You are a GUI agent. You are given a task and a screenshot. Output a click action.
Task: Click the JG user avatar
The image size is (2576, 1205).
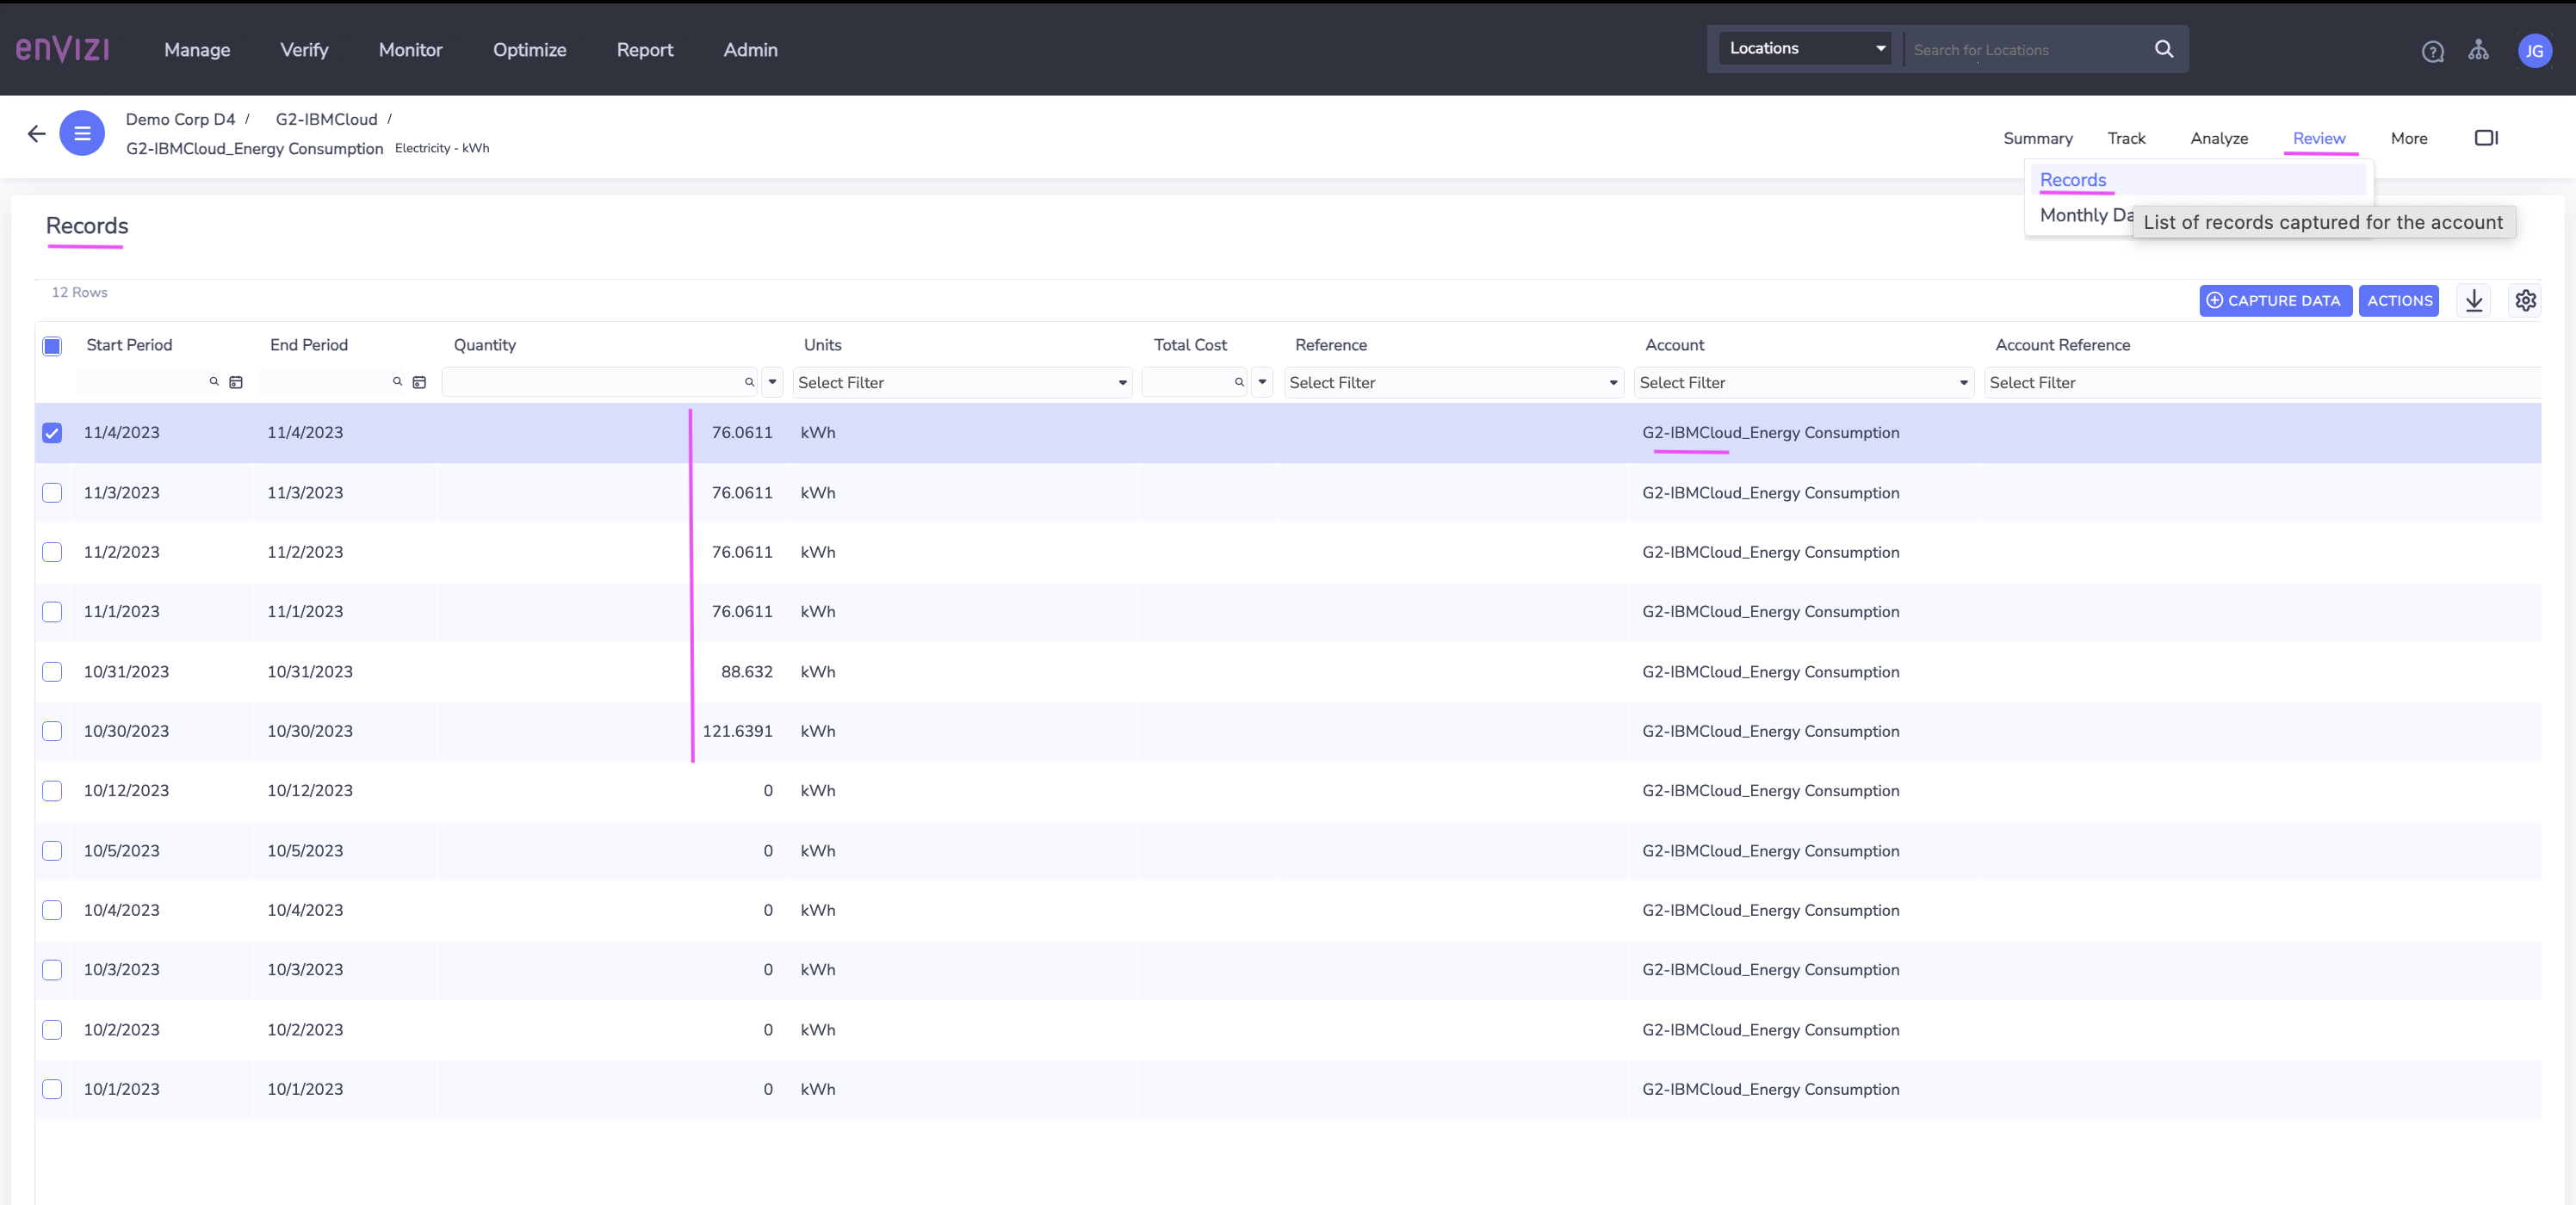(2533, 51)
